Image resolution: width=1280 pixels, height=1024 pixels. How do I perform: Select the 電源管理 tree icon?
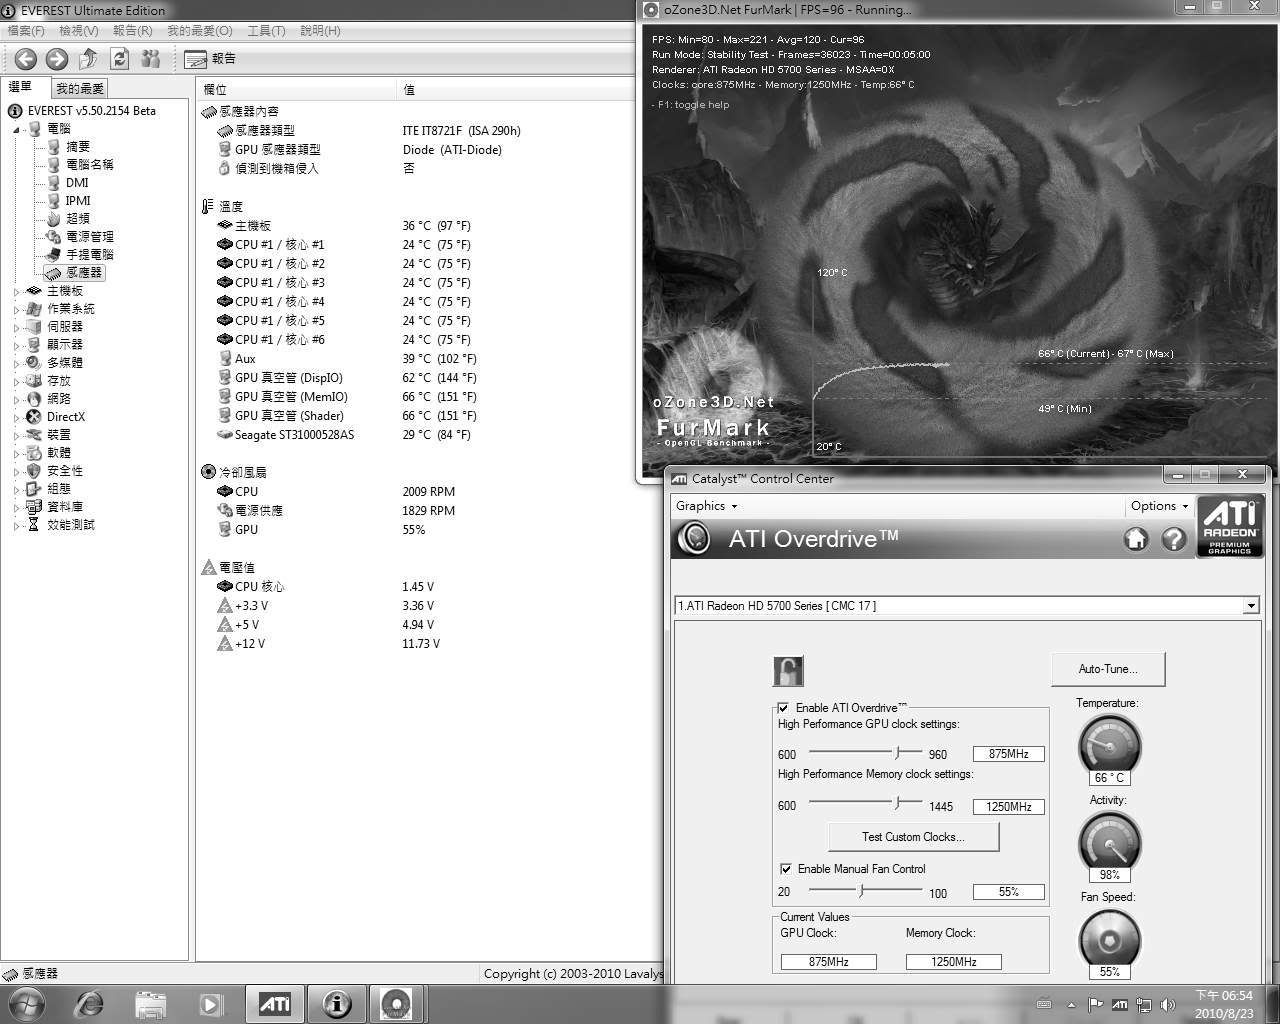point(54,237)
